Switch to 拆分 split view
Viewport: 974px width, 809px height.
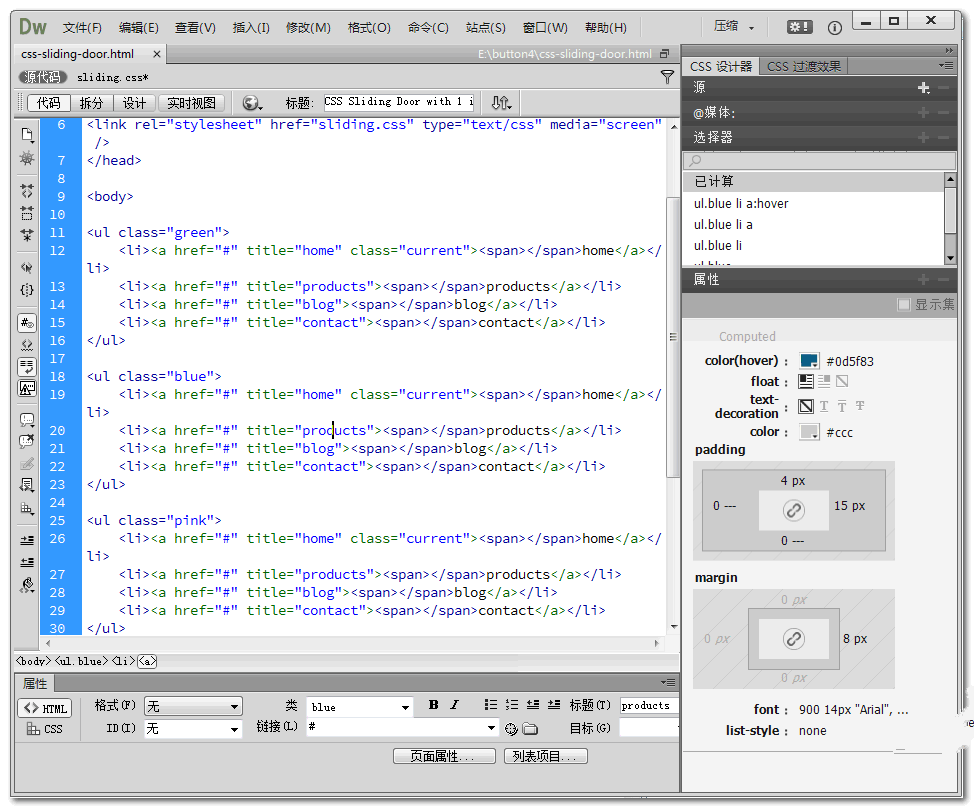(x=91, y=103)
